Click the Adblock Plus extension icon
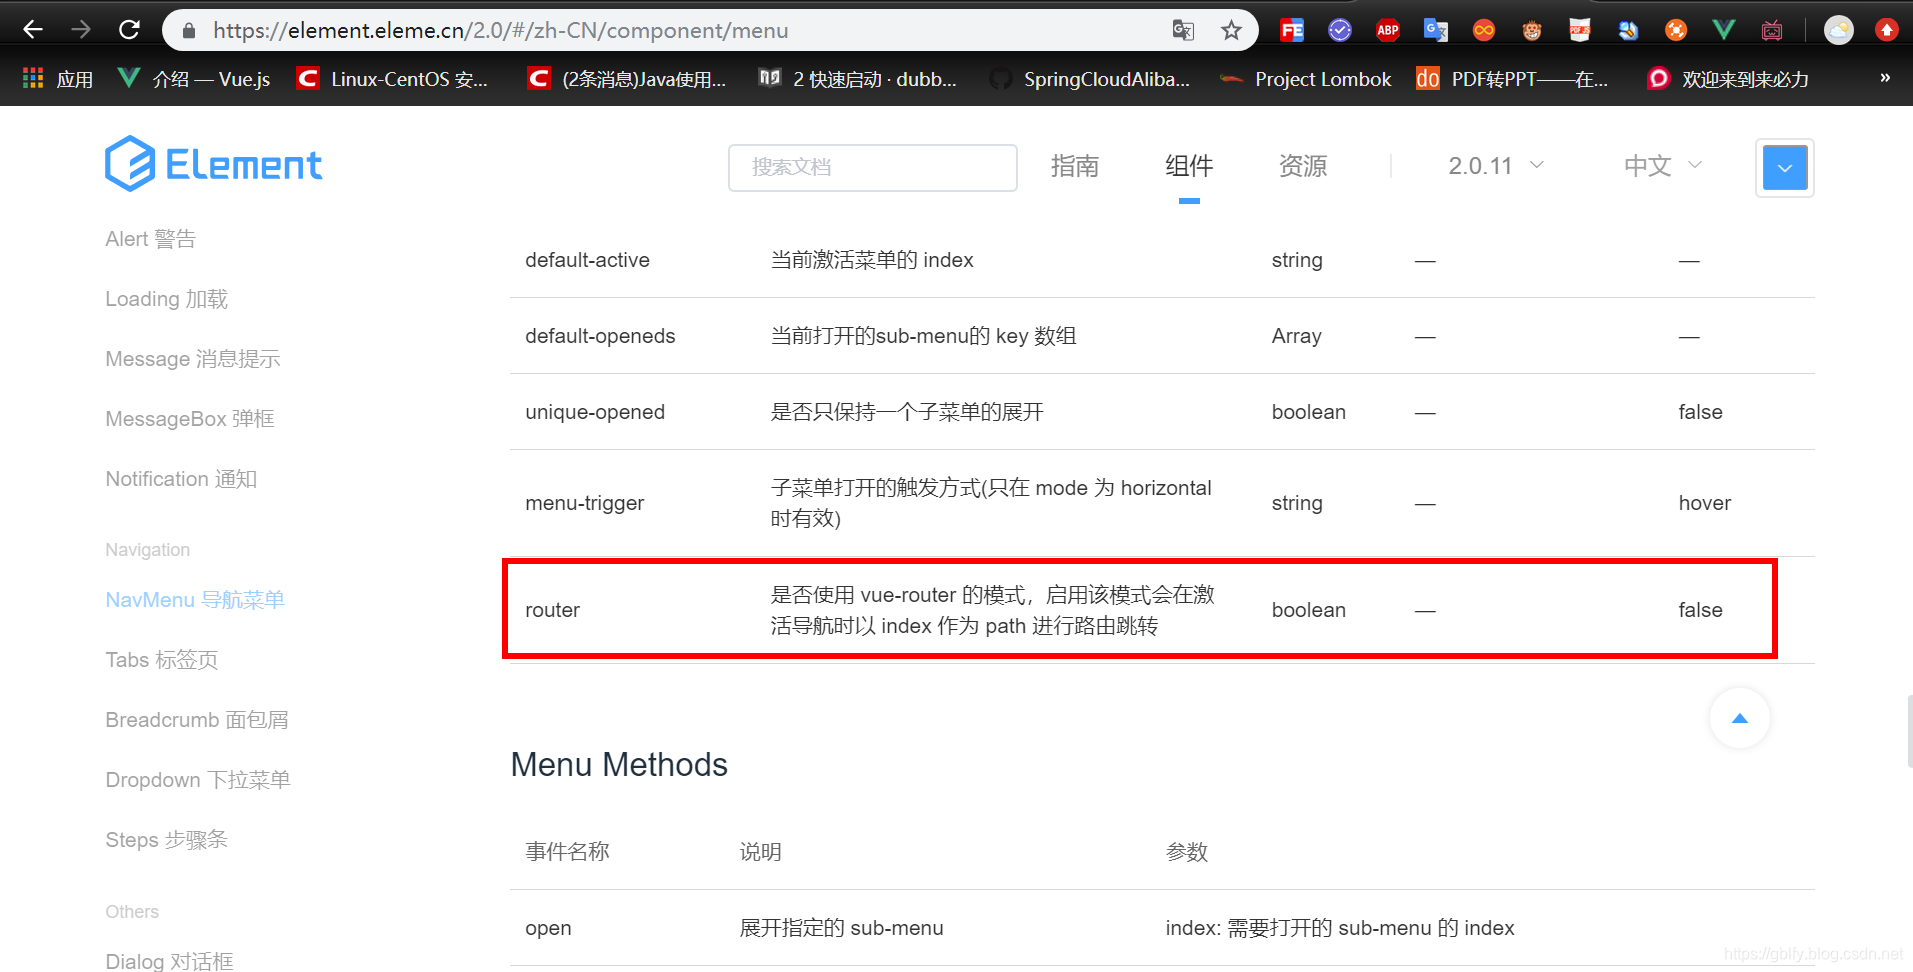1913x972 pixels. pos(1387,29)
